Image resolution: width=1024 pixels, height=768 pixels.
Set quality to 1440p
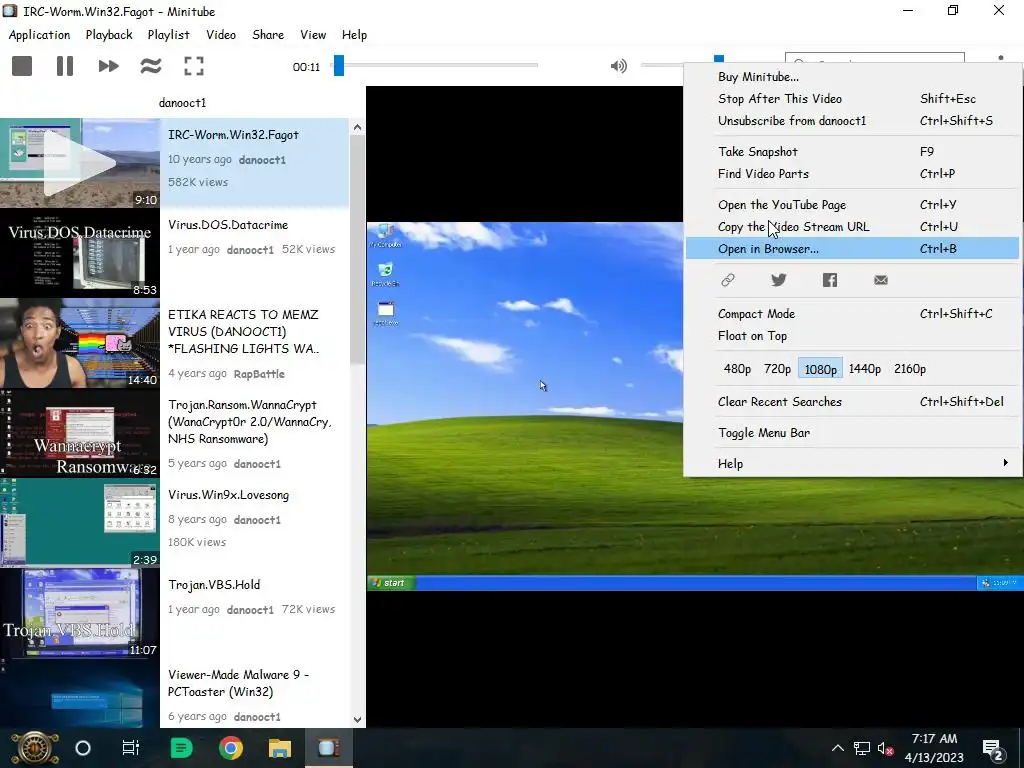865,368
